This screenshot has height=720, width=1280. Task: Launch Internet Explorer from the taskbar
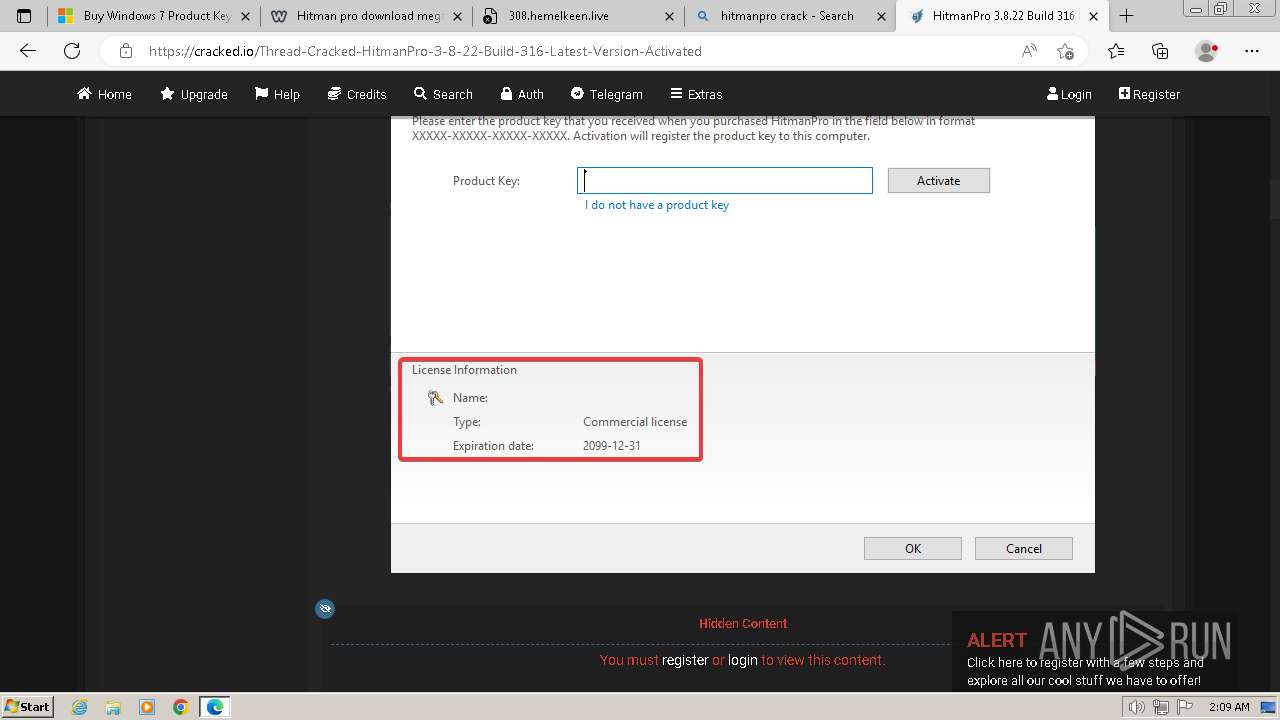[x=79, y=707]
